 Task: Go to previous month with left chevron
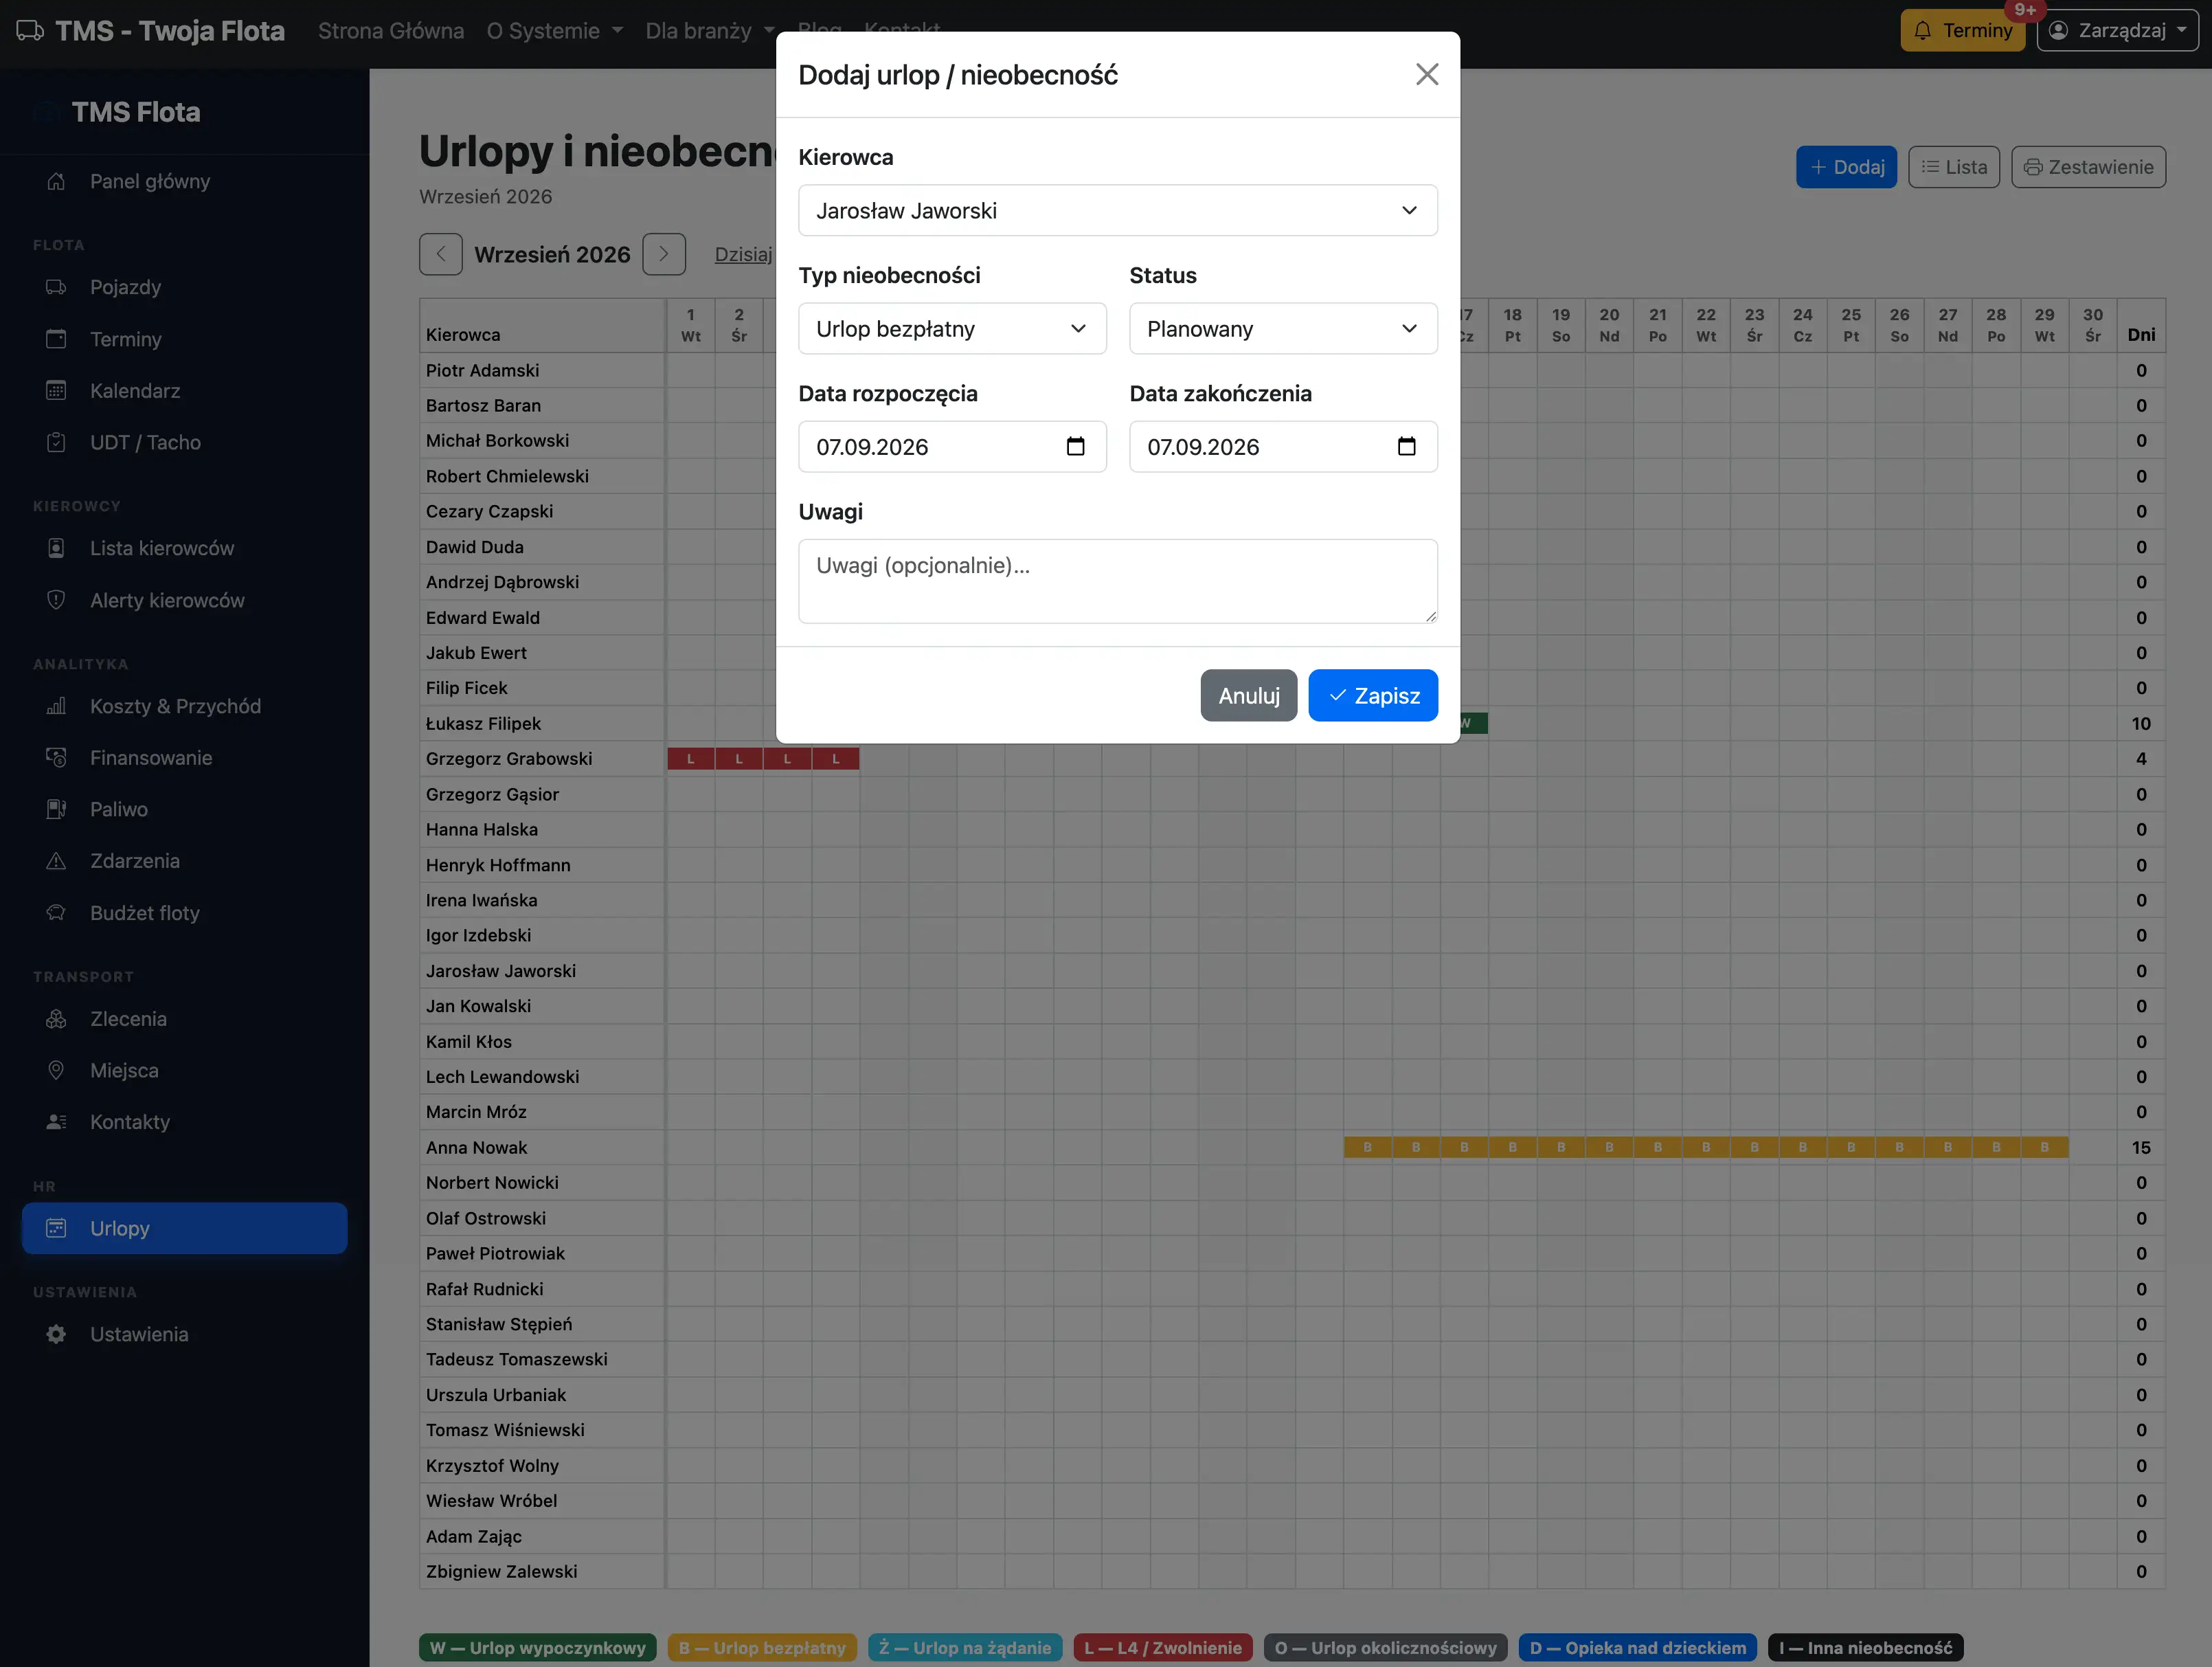pyautogui.click(x=440, y=254)
